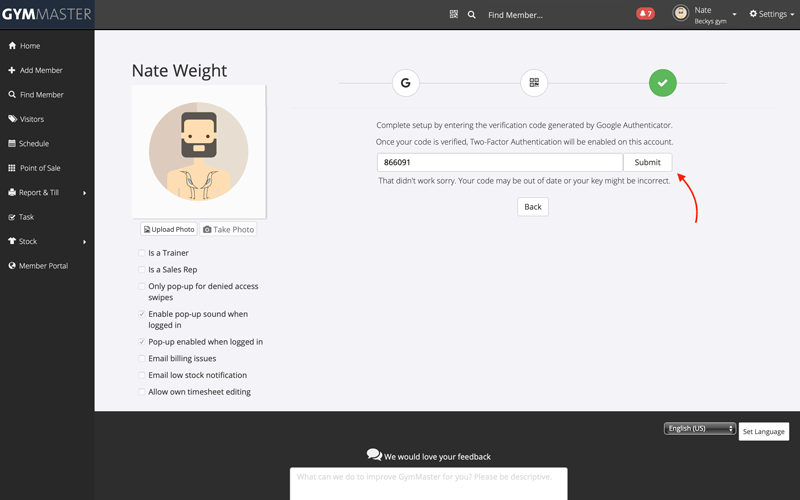Click the Nate user avatar icon
This screenshot has width=800, height=500.
coord(681,14)
